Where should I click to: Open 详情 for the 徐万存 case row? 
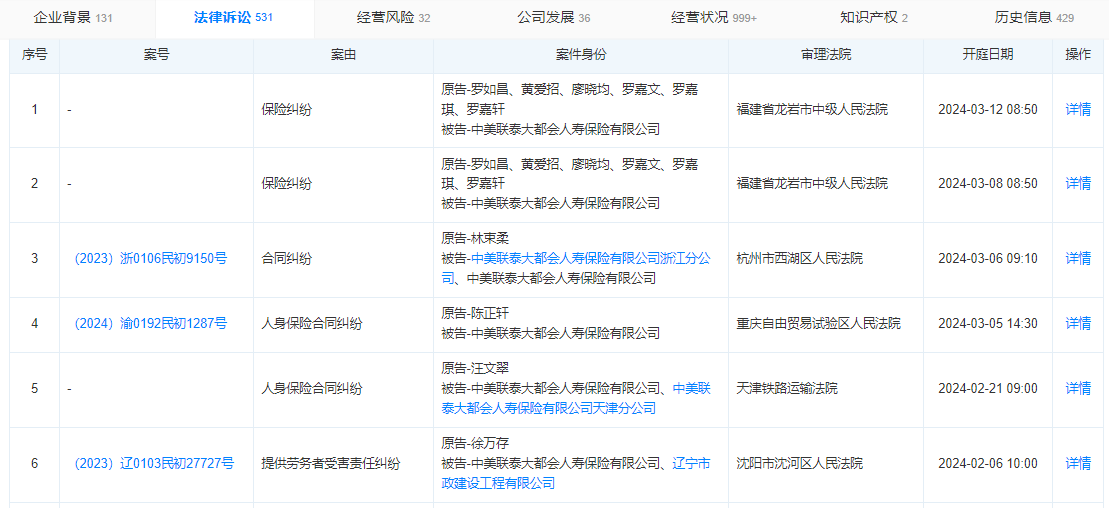[1078, 463]
